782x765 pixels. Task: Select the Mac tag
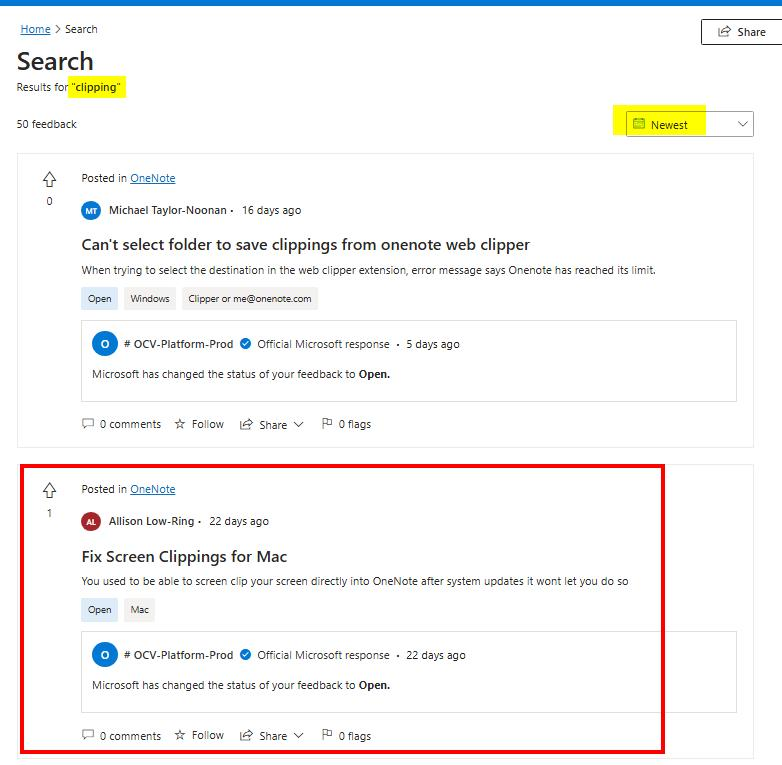point(140,610)
